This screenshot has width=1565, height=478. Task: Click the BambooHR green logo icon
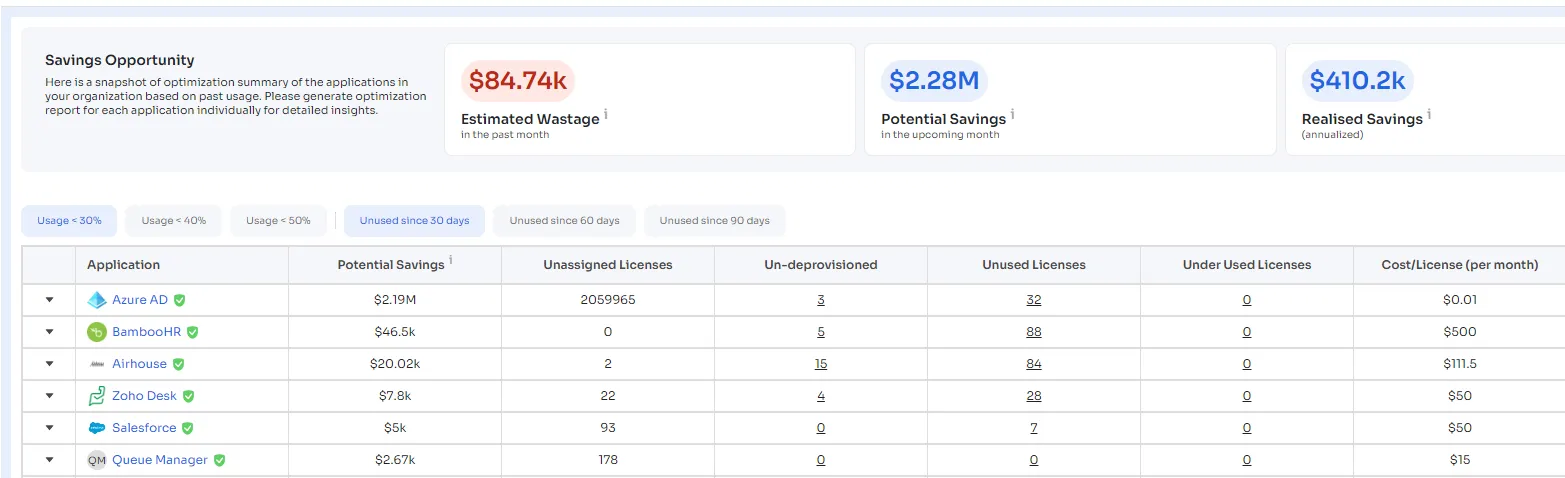pos(97,332)
